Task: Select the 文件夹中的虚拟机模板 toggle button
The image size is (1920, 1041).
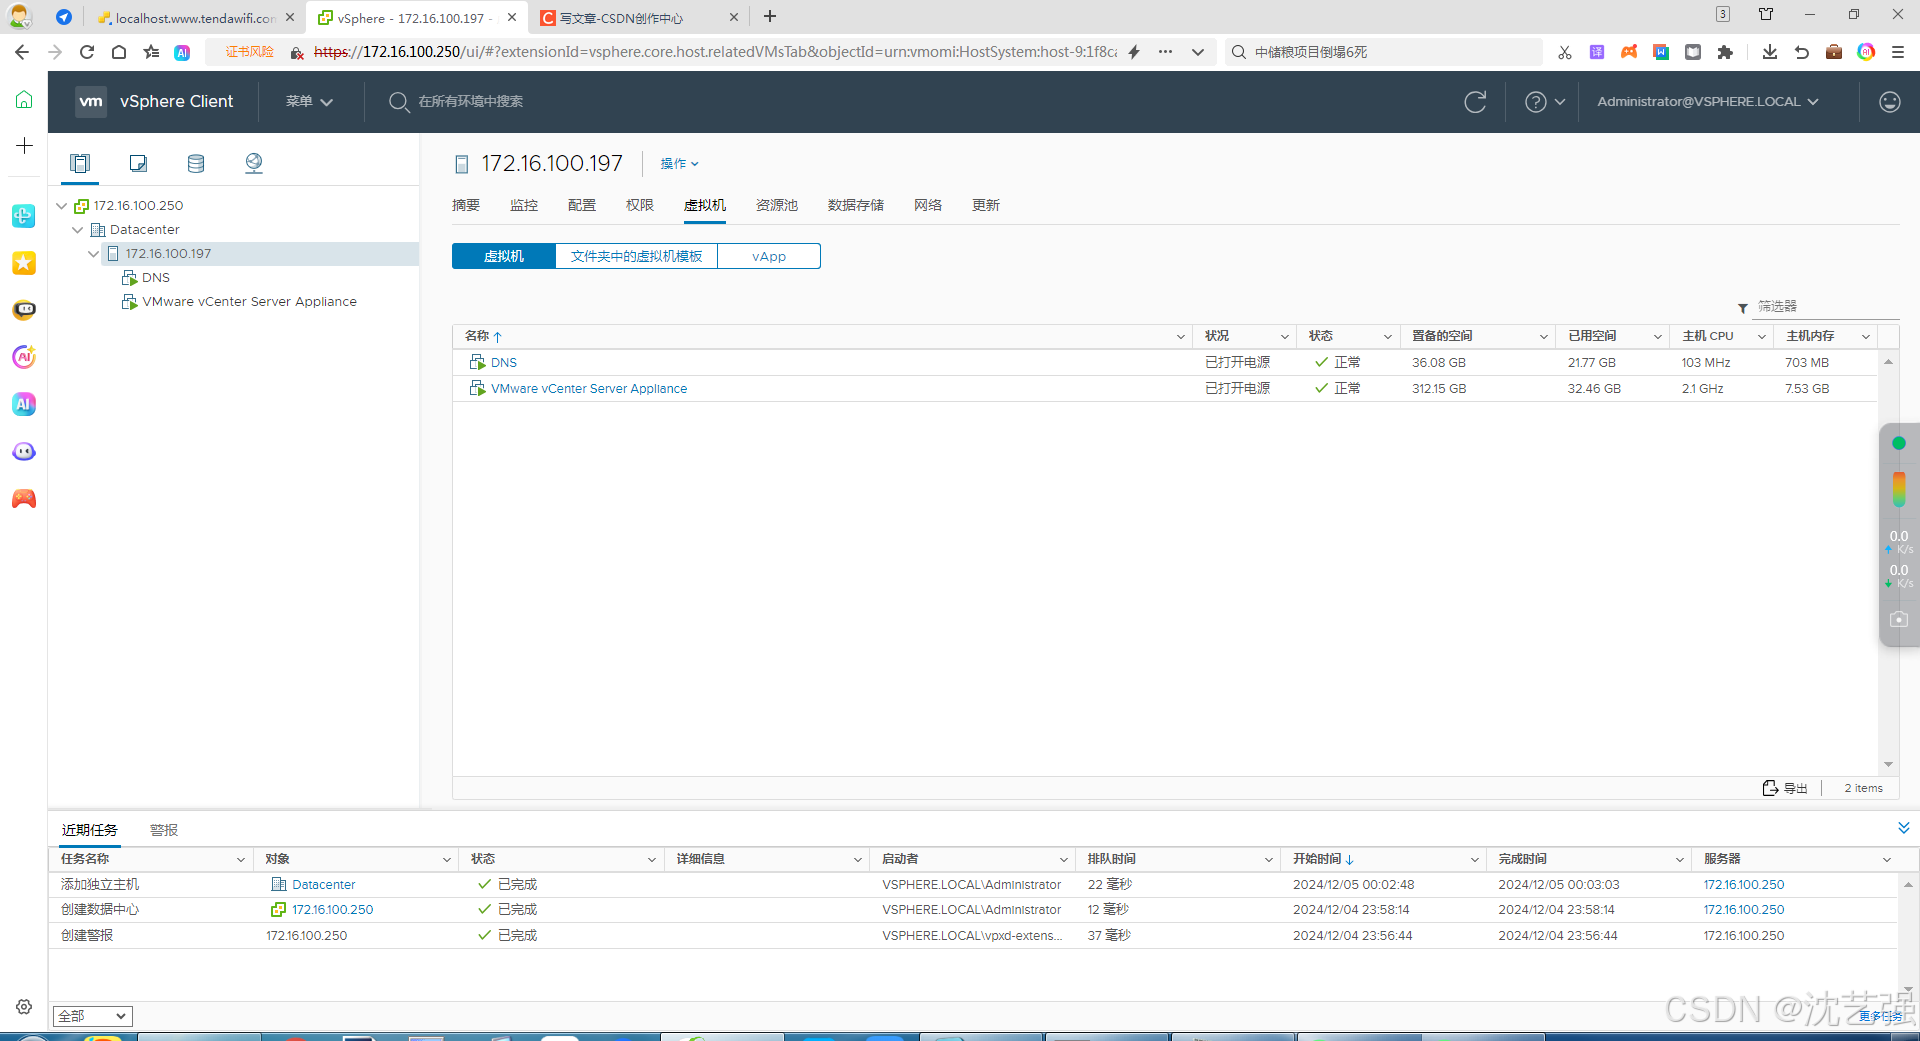Action: 636,256
